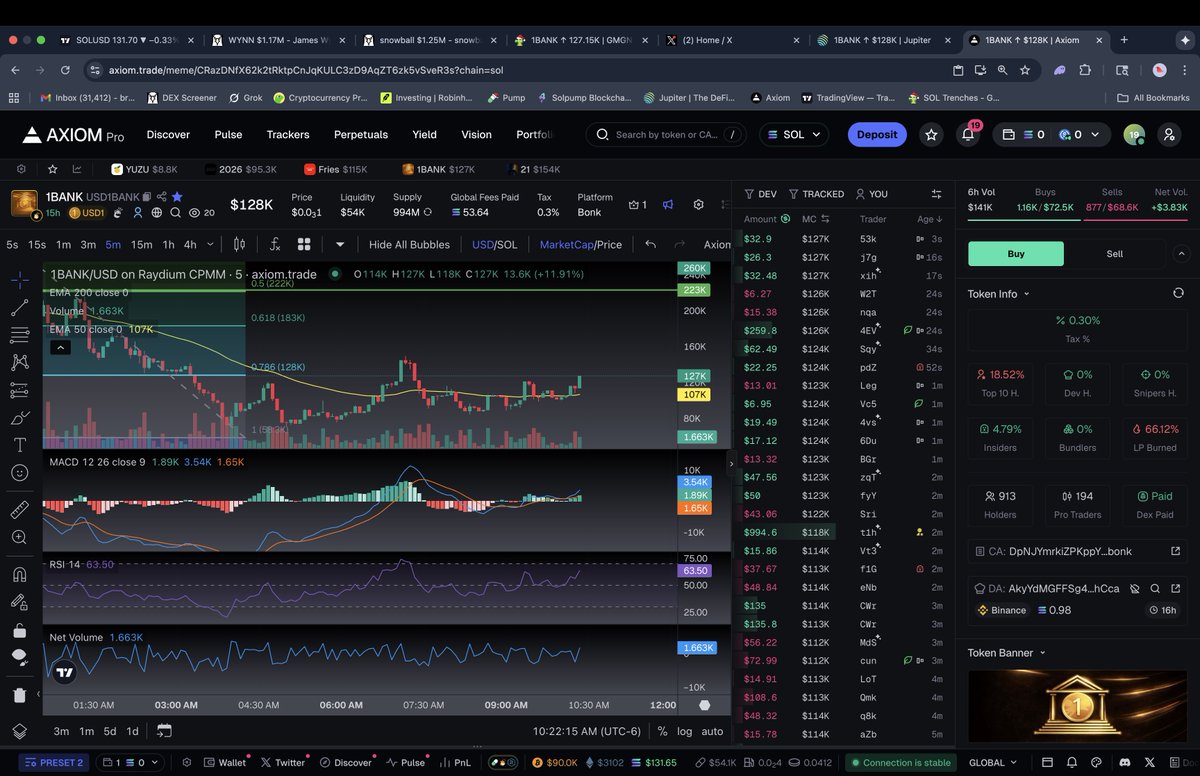Viewport: 1200px width, 776px height.
Task: Open PRESET 2 in bottom bar
Action: (x=53, y=762)
